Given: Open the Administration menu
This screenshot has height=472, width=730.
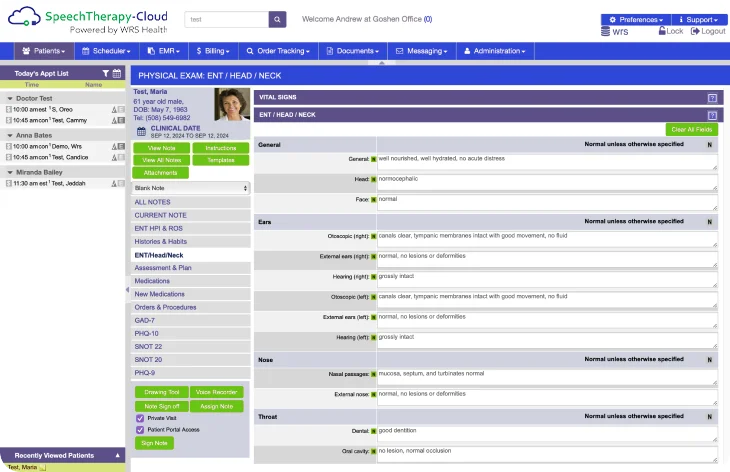Looking at the screenshot, I should pyautogui.click(x=495, y=51).
